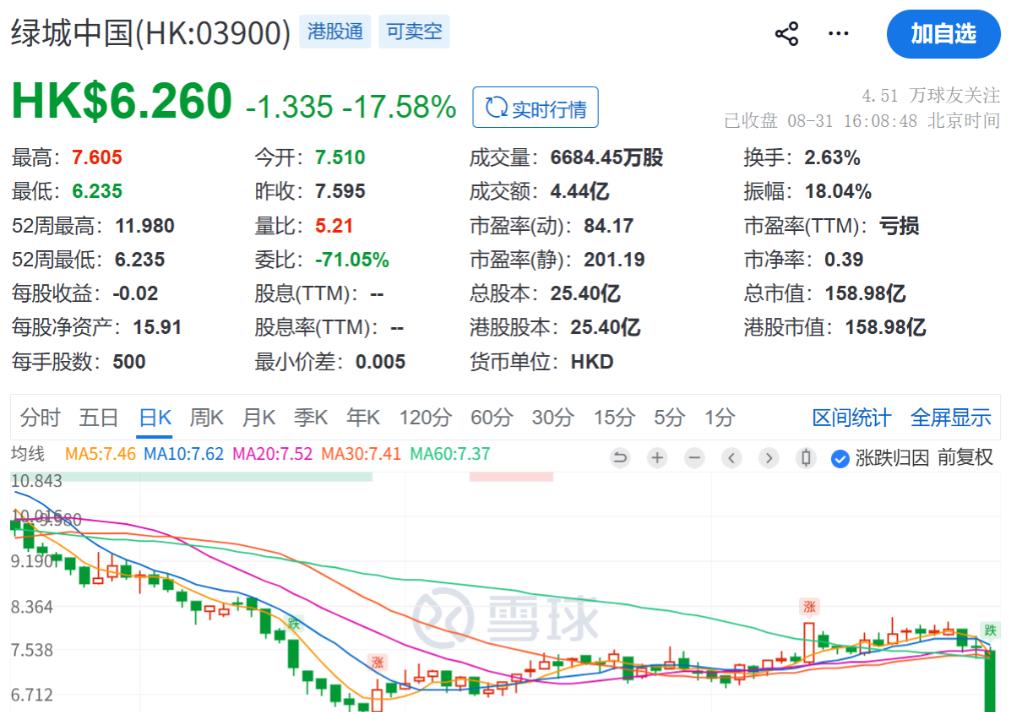Toggle the 涨跌归因 checkbox

click(840, 458)
